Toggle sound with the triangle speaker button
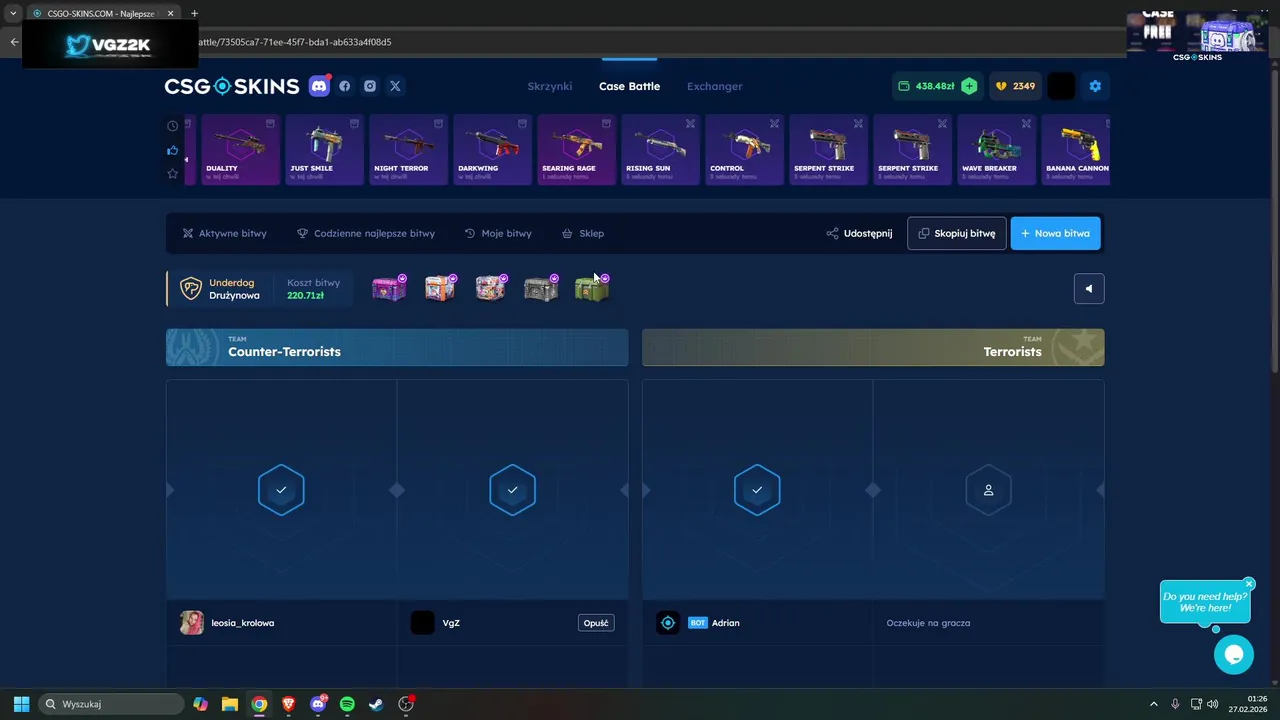The image size is (1280, 720). click(1089, 289)
